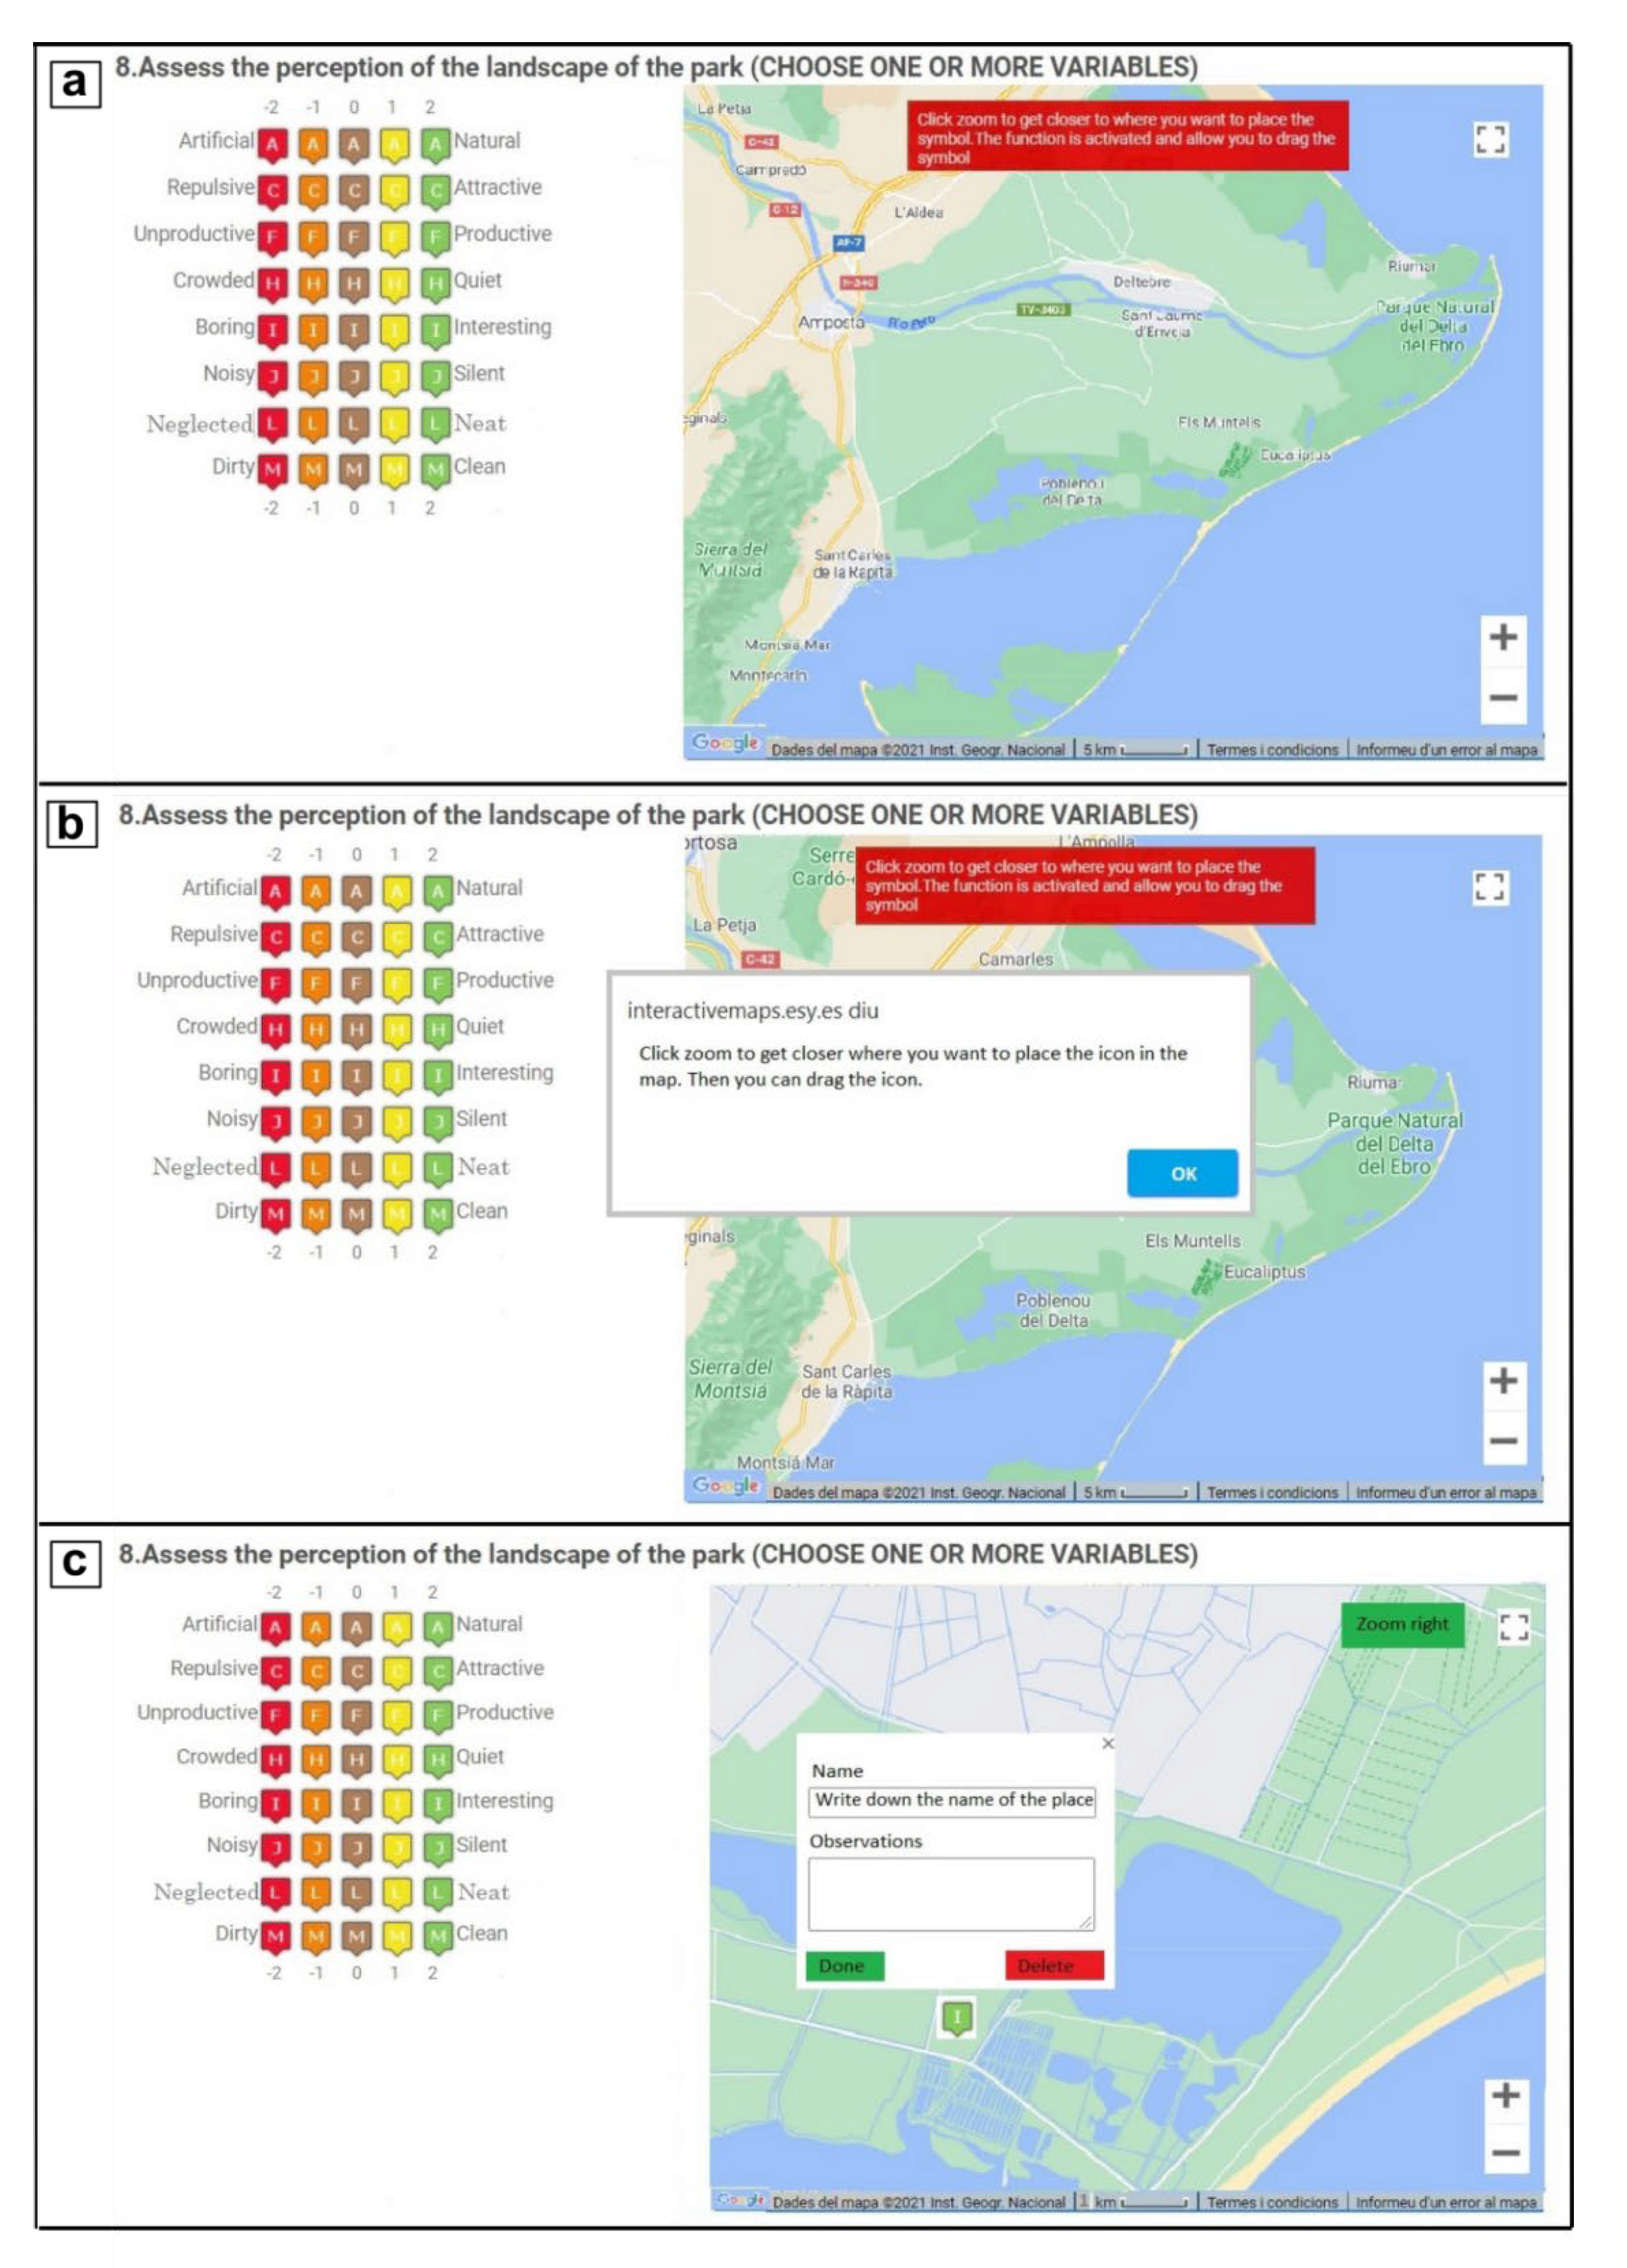The image size is (1627, 2268).
Task: Zoom in on panel c map
Action: (x=1505, y=2095)
